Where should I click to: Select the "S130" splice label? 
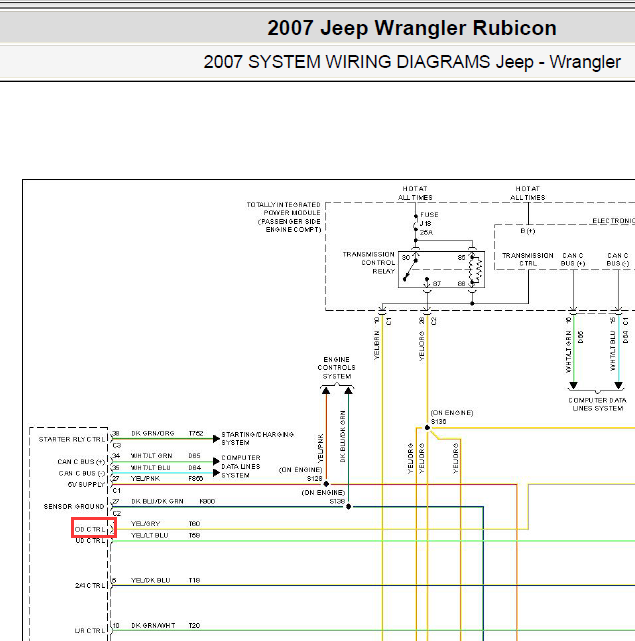pos(438,421)
